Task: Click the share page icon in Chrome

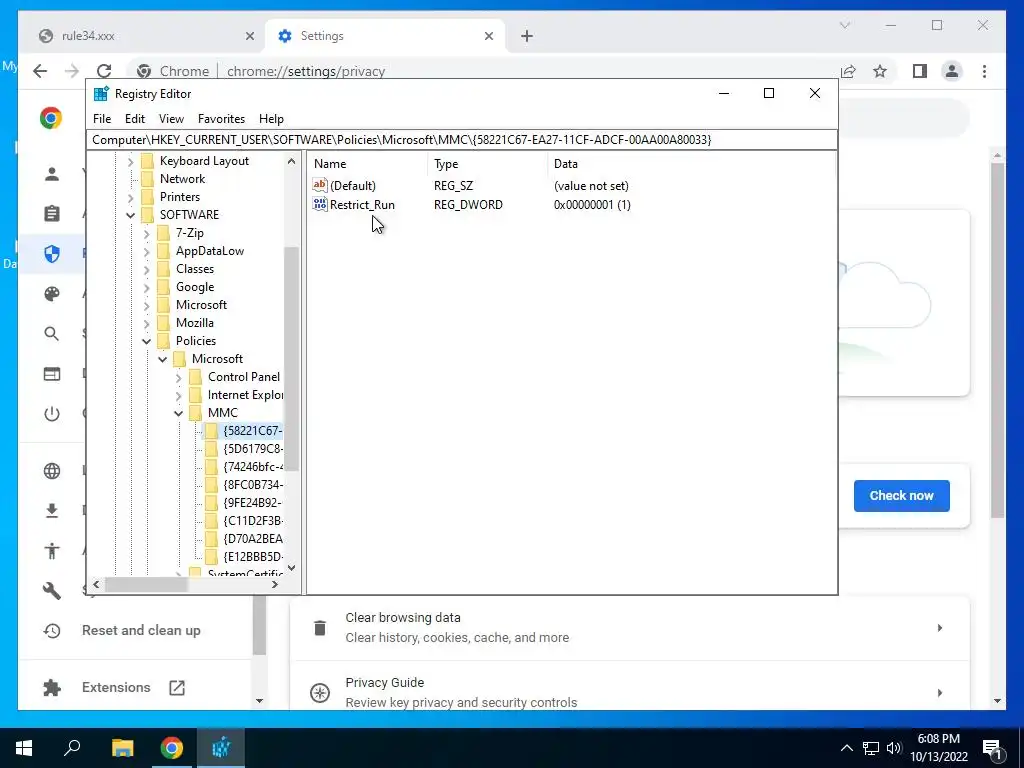Action: (x=848, y=71)
